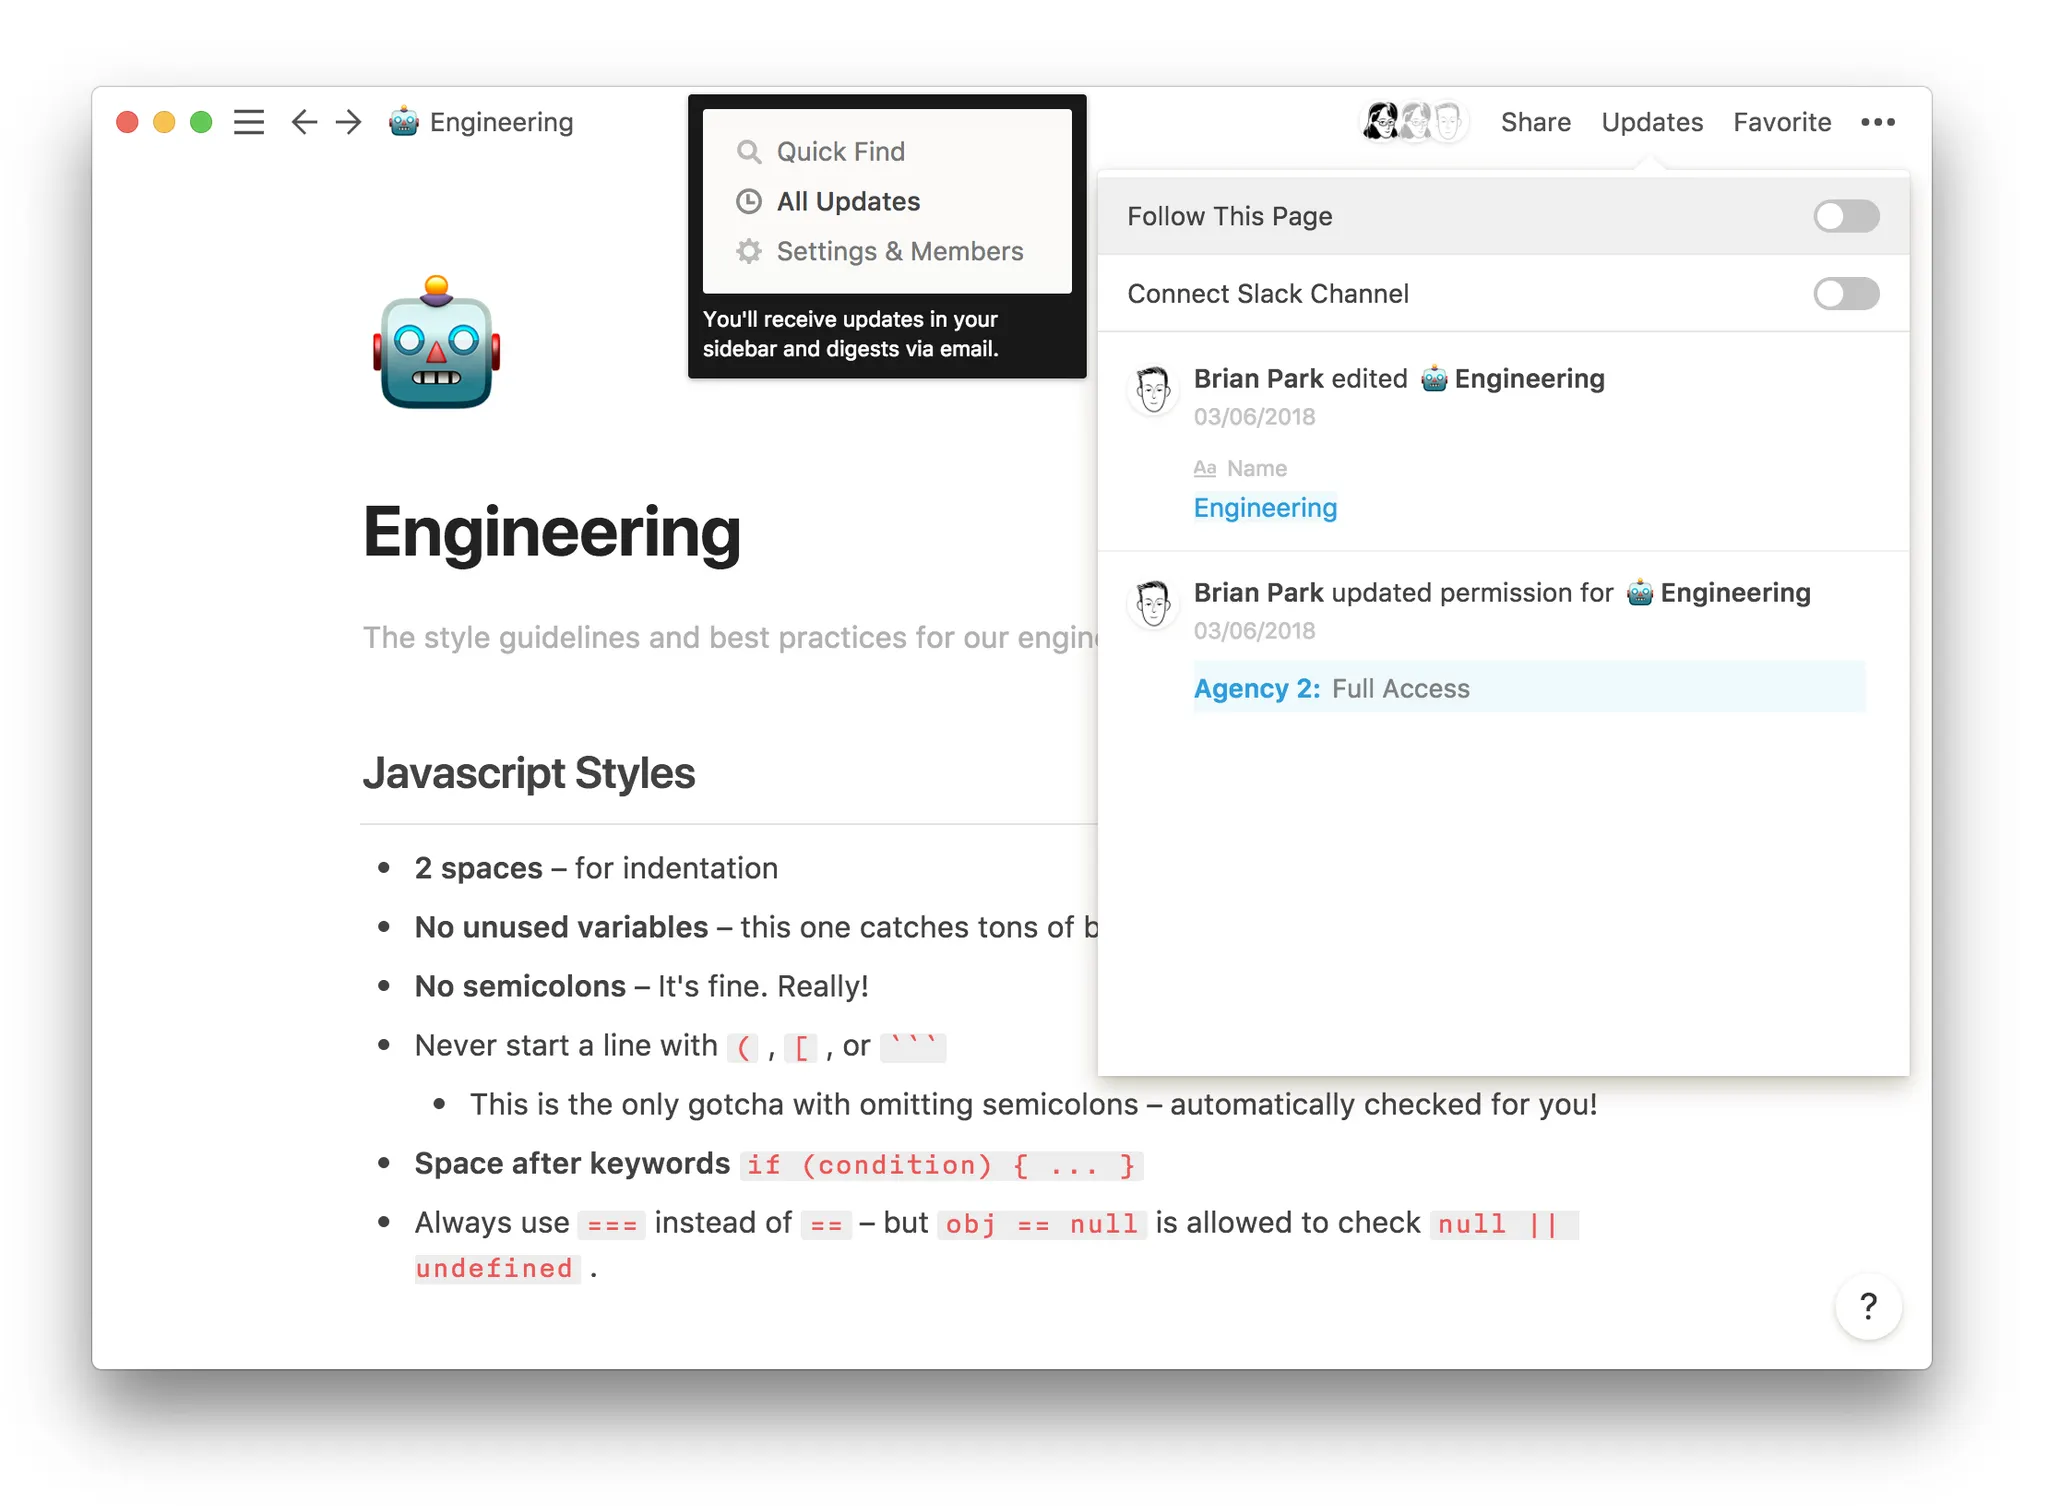Open the hamburger sidebar menu
Image resolution: width=2048 pixels, height=1506 pixels.
[249, 122]
